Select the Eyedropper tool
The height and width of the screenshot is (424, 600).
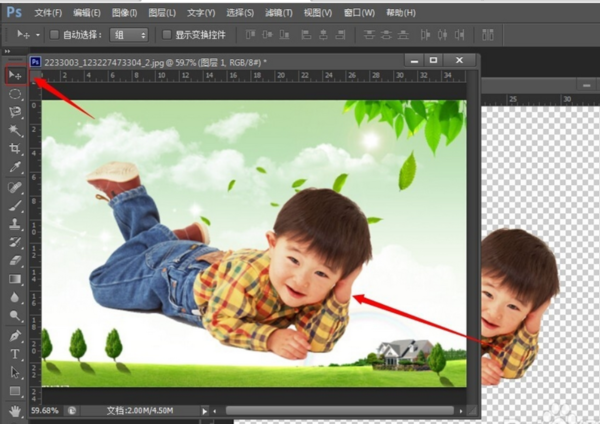click(15, 168)
